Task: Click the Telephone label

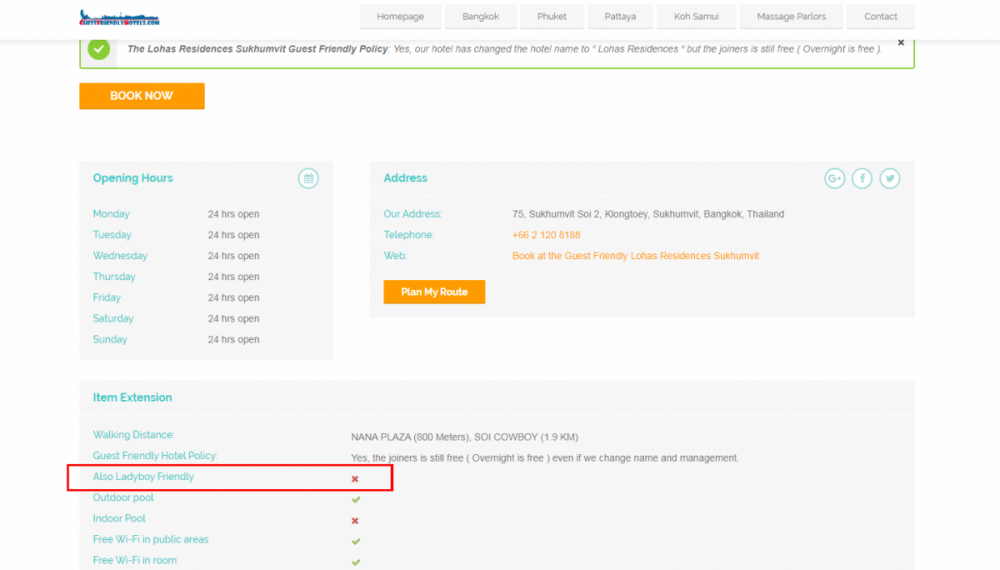Action: tap(409, 235)
